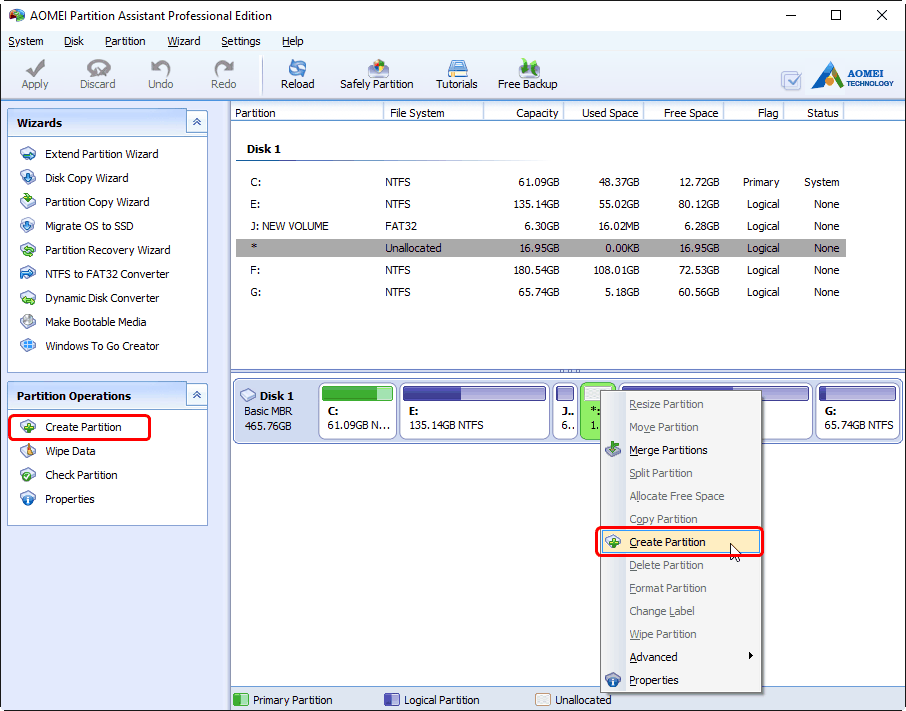Sort by the Free Space column header
The image size is (906, 711).
(684, 113)
